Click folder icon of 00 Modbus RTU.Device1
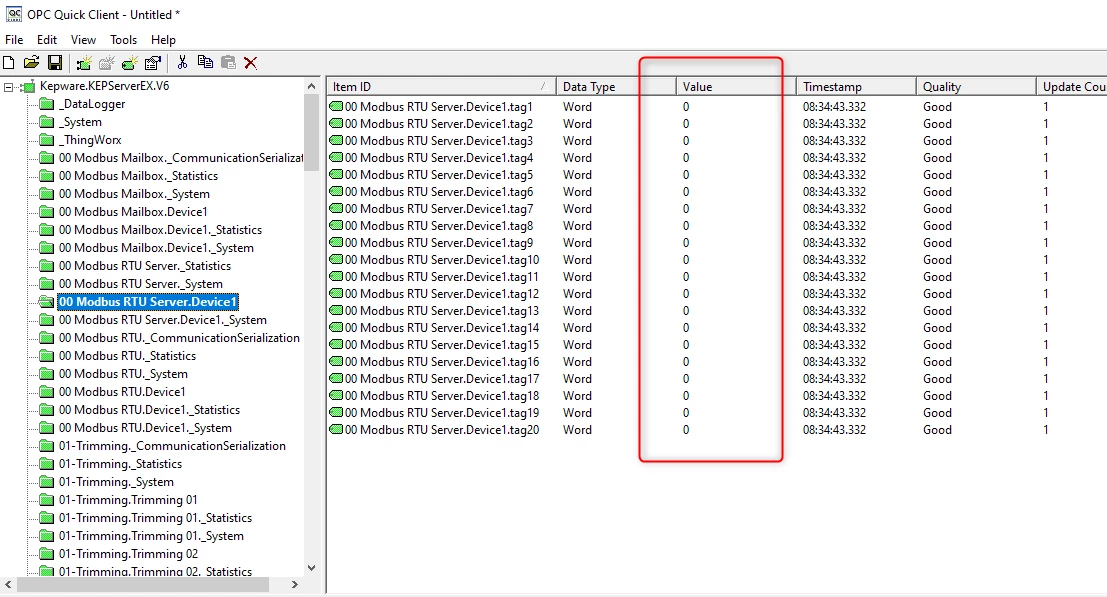Image resolution: width=1107 pixels, height=597 pixels. (x=47, y=392)
